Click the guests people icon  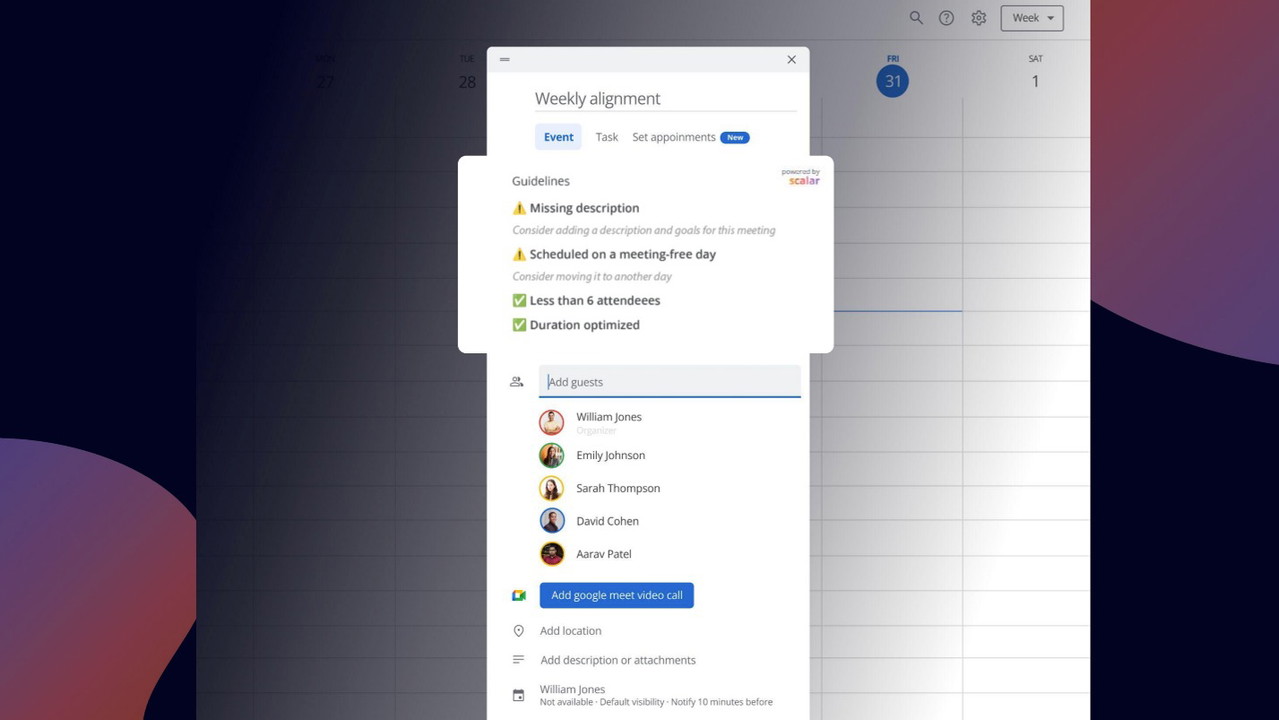[x=516, y=382]
